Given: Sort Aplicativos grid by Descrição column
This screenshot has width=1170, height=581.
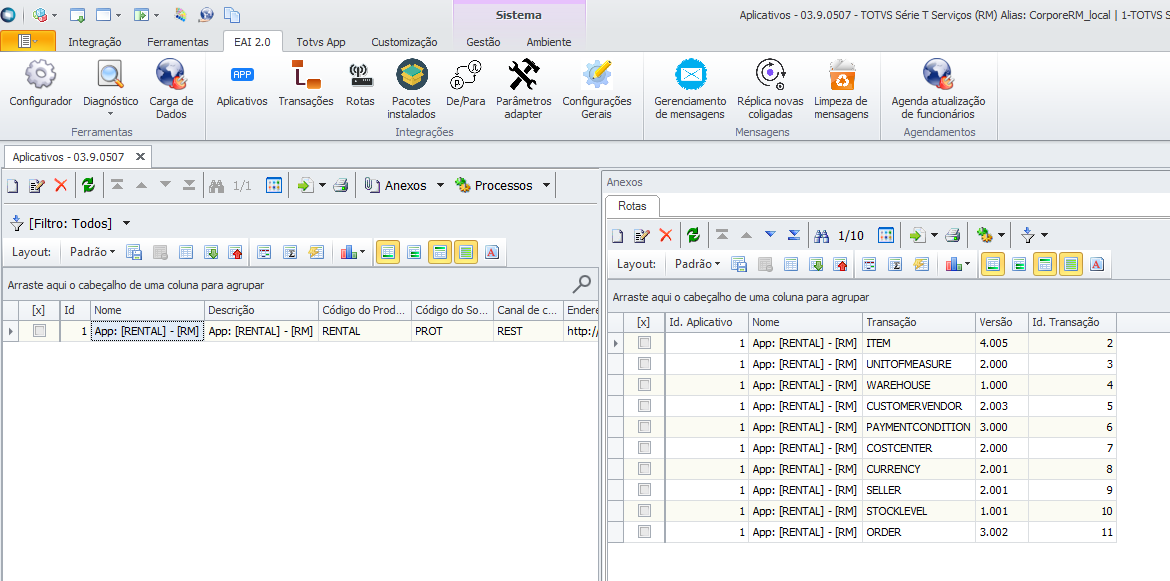Looking at the screenshot, I should [x=262, y=310].
